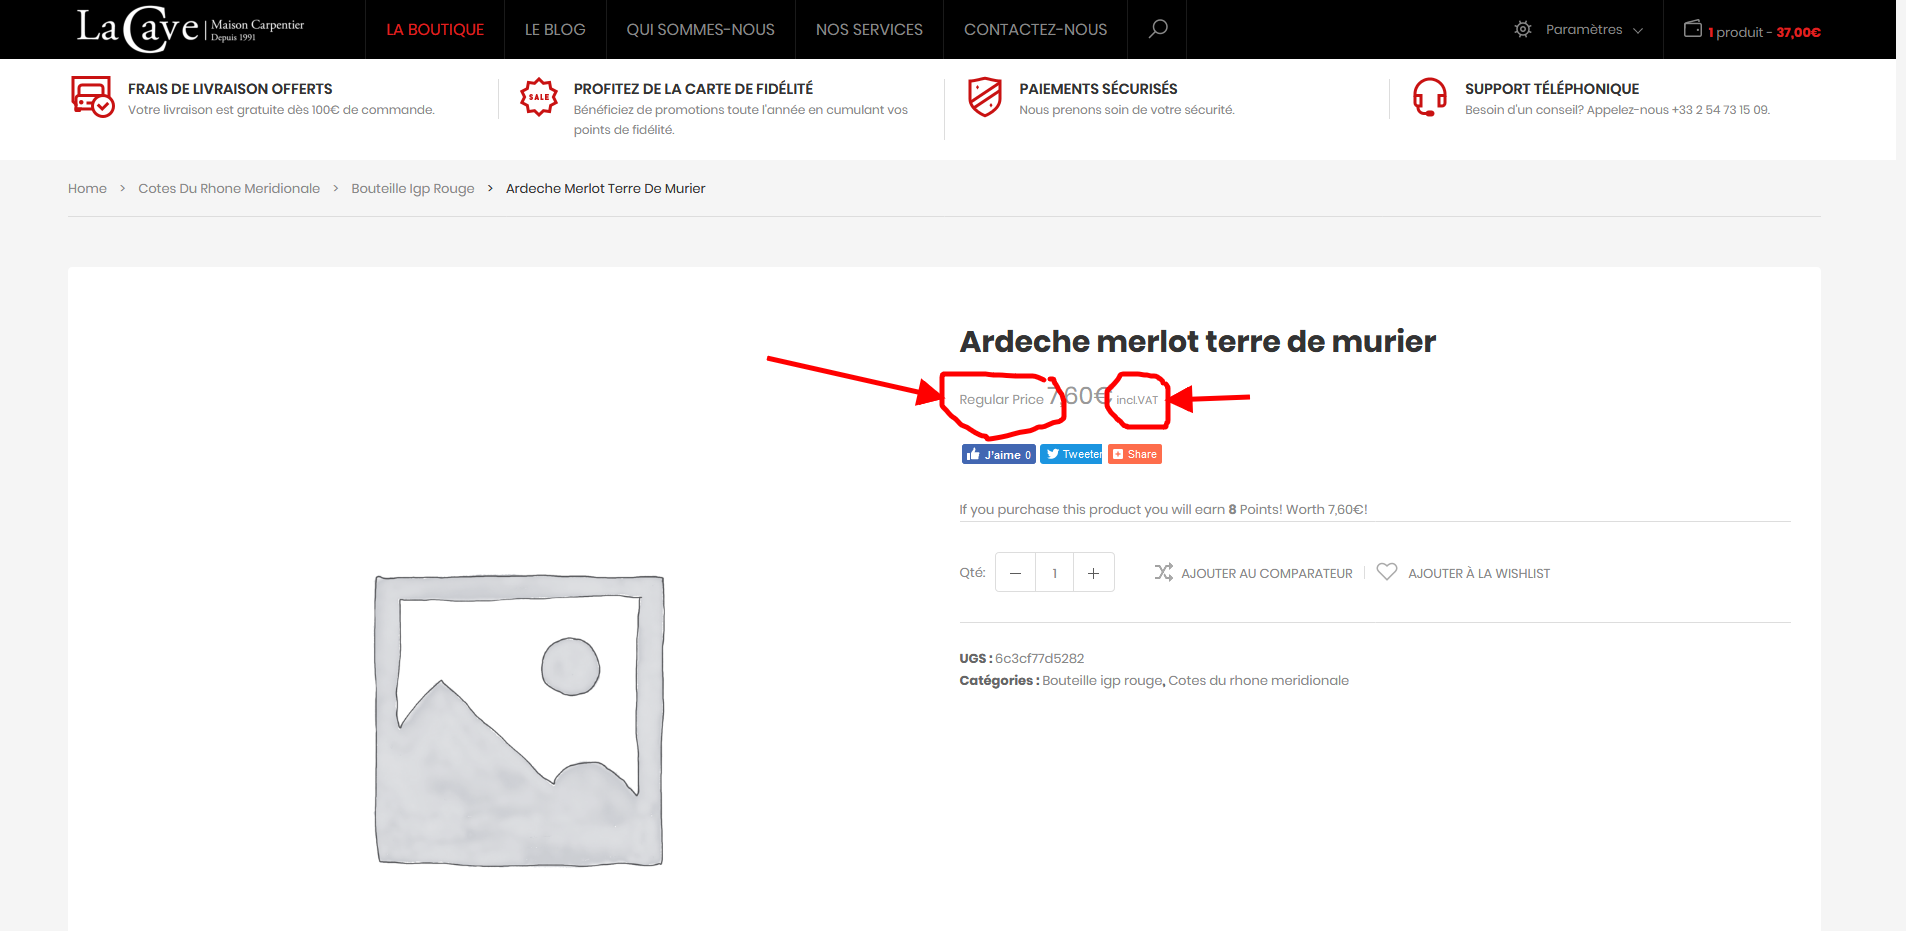Expand the Paramètres dropdown chevron
Screen dimensions: 1906x931
click(1638, 30)
